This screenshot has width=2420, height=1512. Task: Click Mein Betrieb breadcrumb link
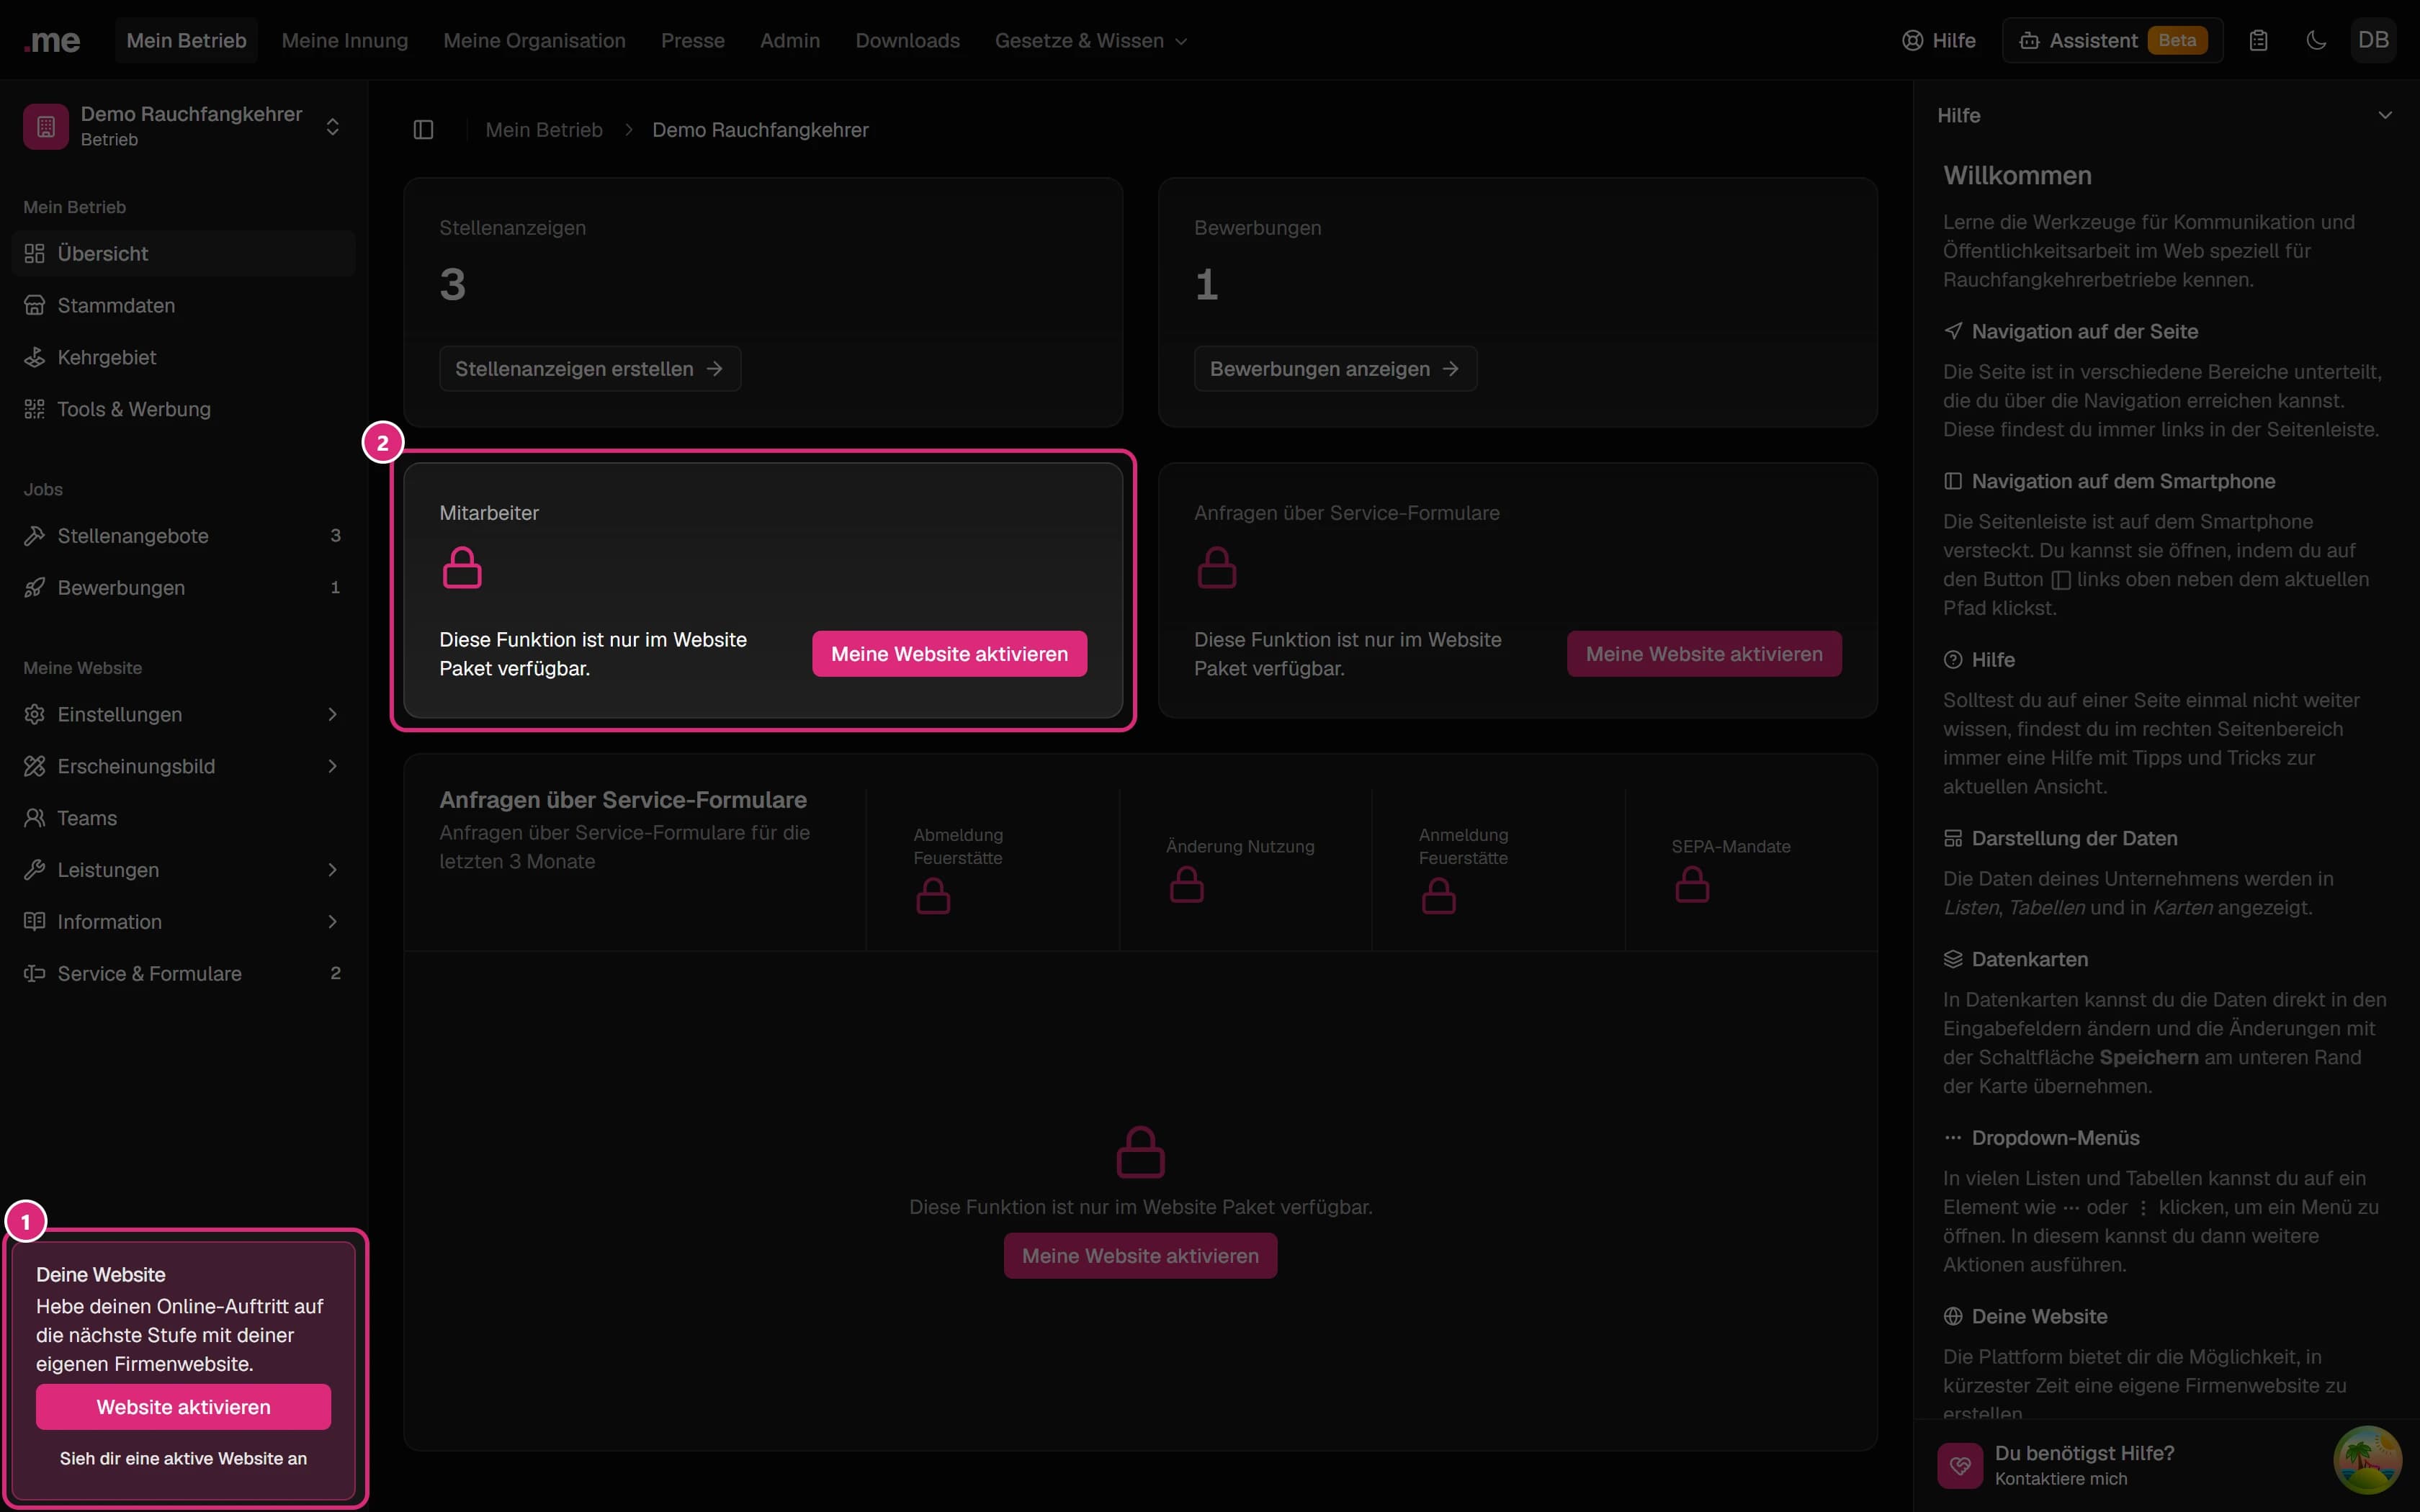544,130
